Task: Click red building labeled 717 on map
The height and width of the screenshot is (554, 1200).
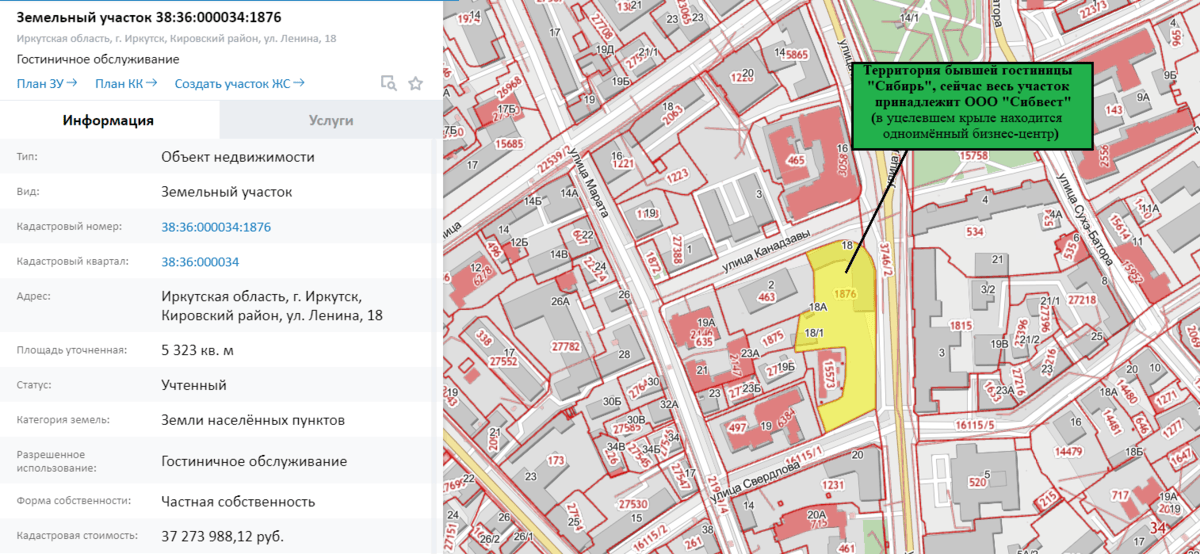Action: coord(1119,496)
